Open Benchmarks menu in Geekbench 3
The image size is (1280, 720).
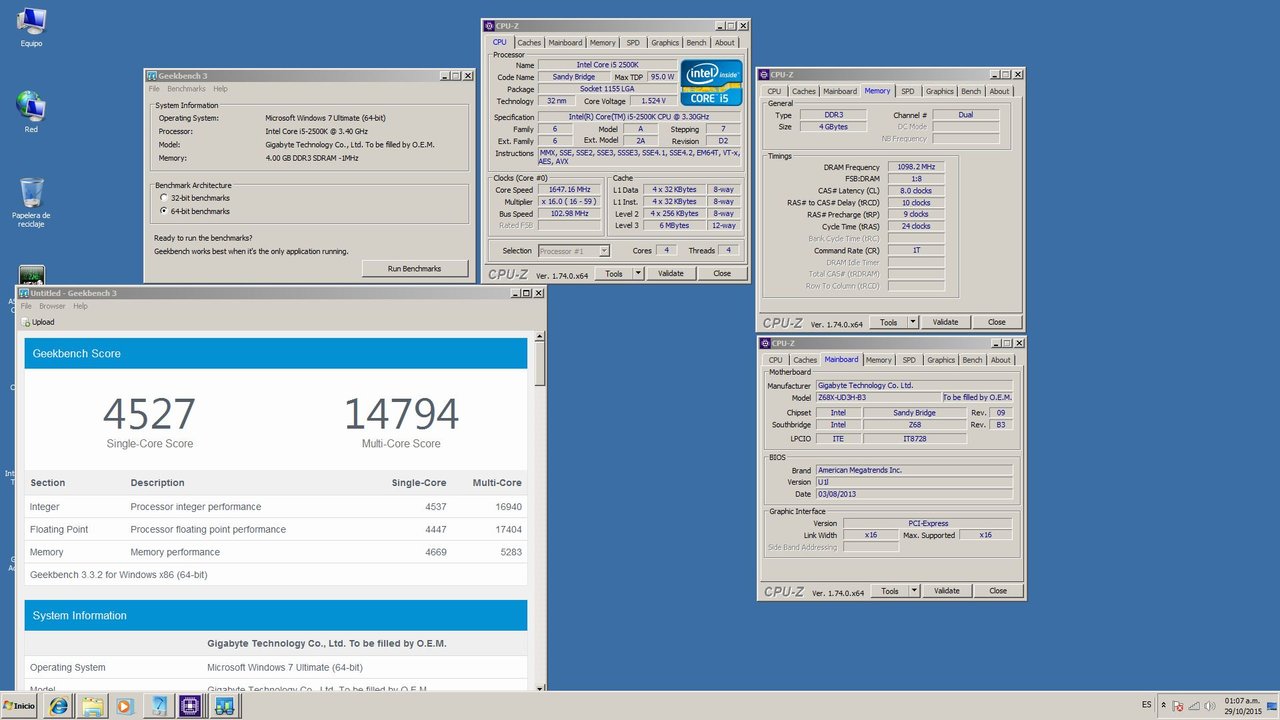click(186, 89)
